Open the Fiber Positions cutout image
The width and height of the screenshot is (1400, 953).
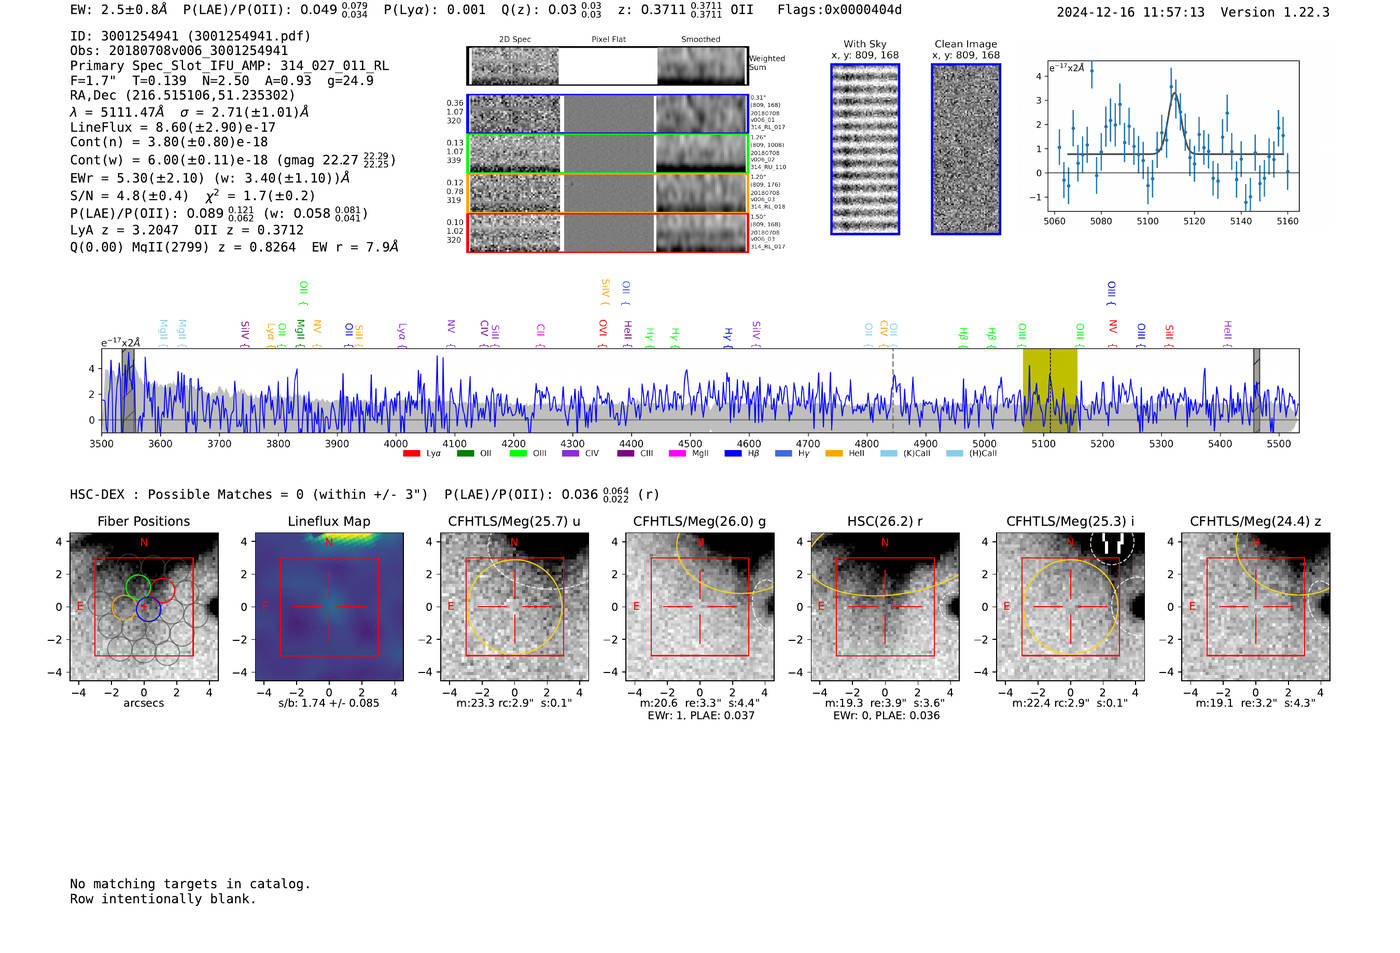144,606
